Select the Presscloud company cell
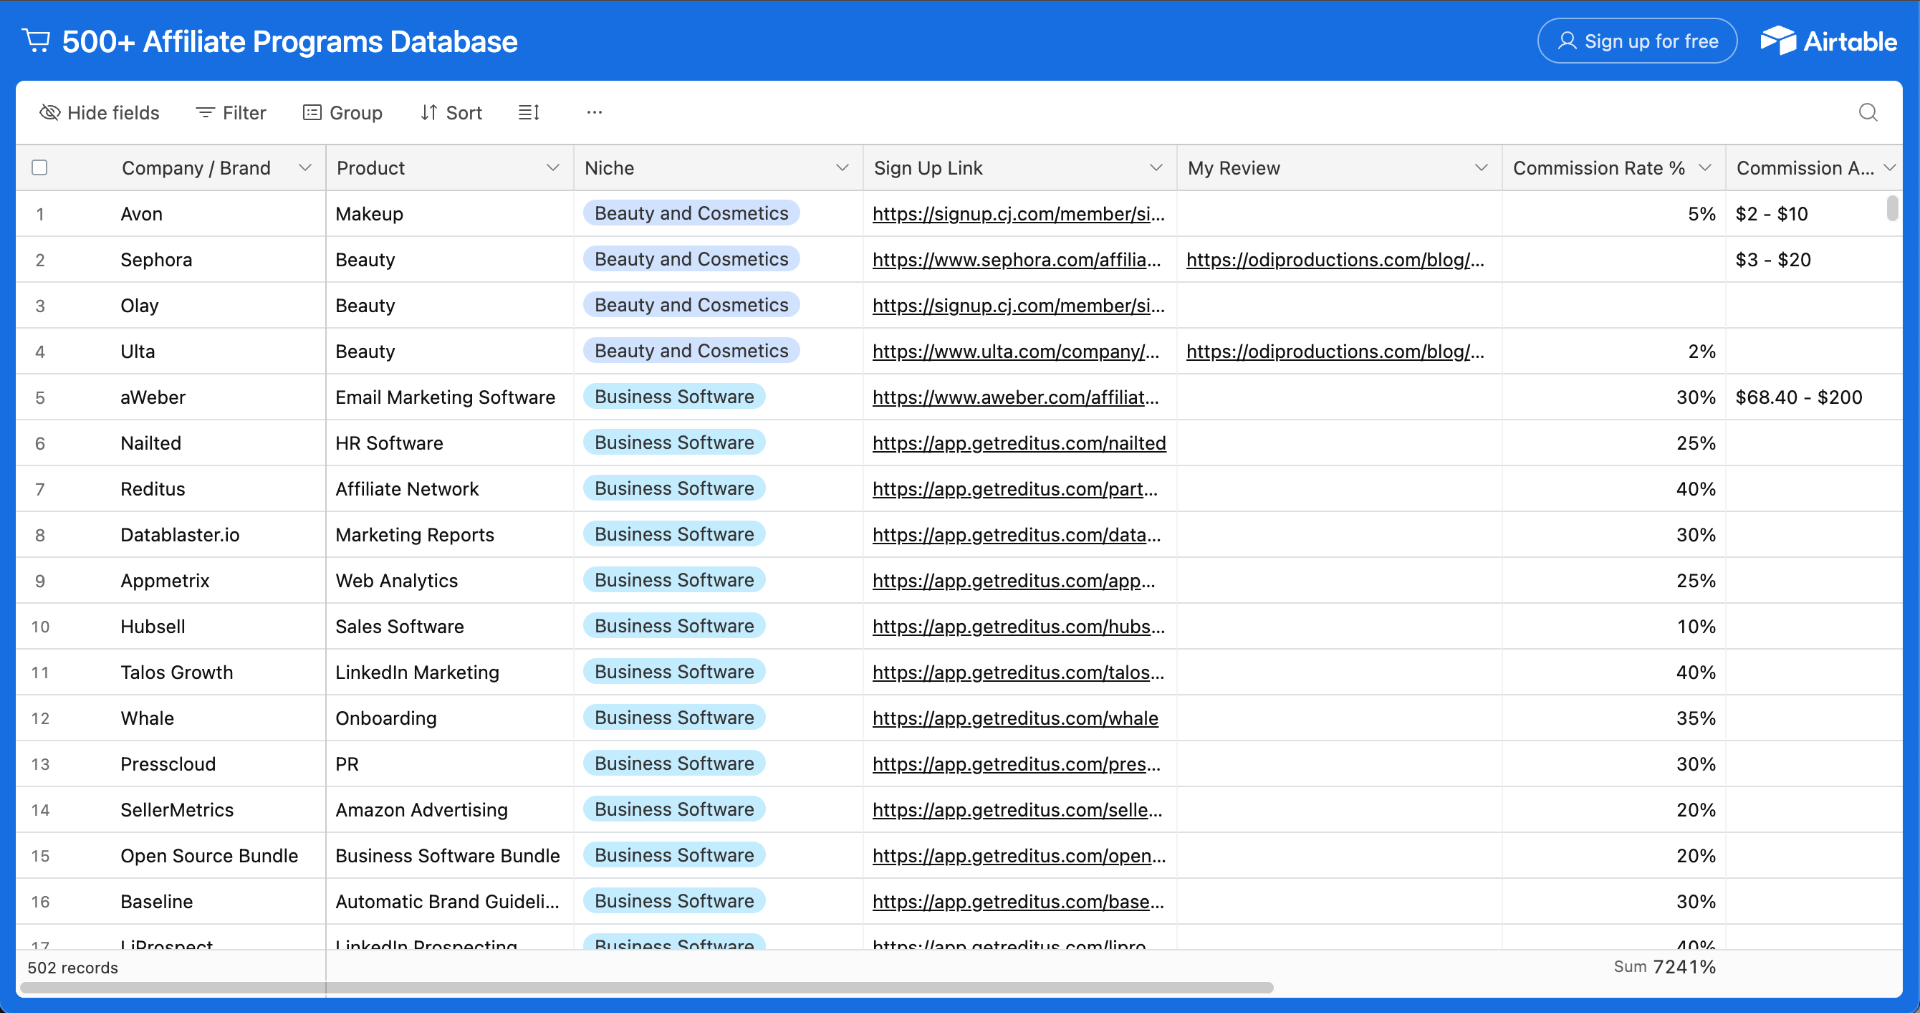Viewport: 1920px width, 1013px height. pos(221,765)
